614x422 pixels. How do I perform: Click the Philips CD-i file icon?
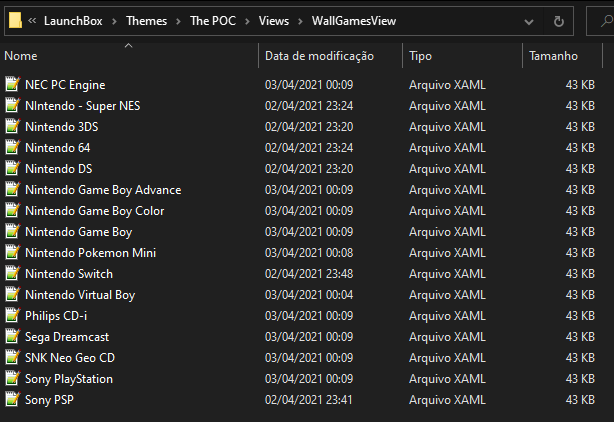pyautogui.click(x=13, y=316)
